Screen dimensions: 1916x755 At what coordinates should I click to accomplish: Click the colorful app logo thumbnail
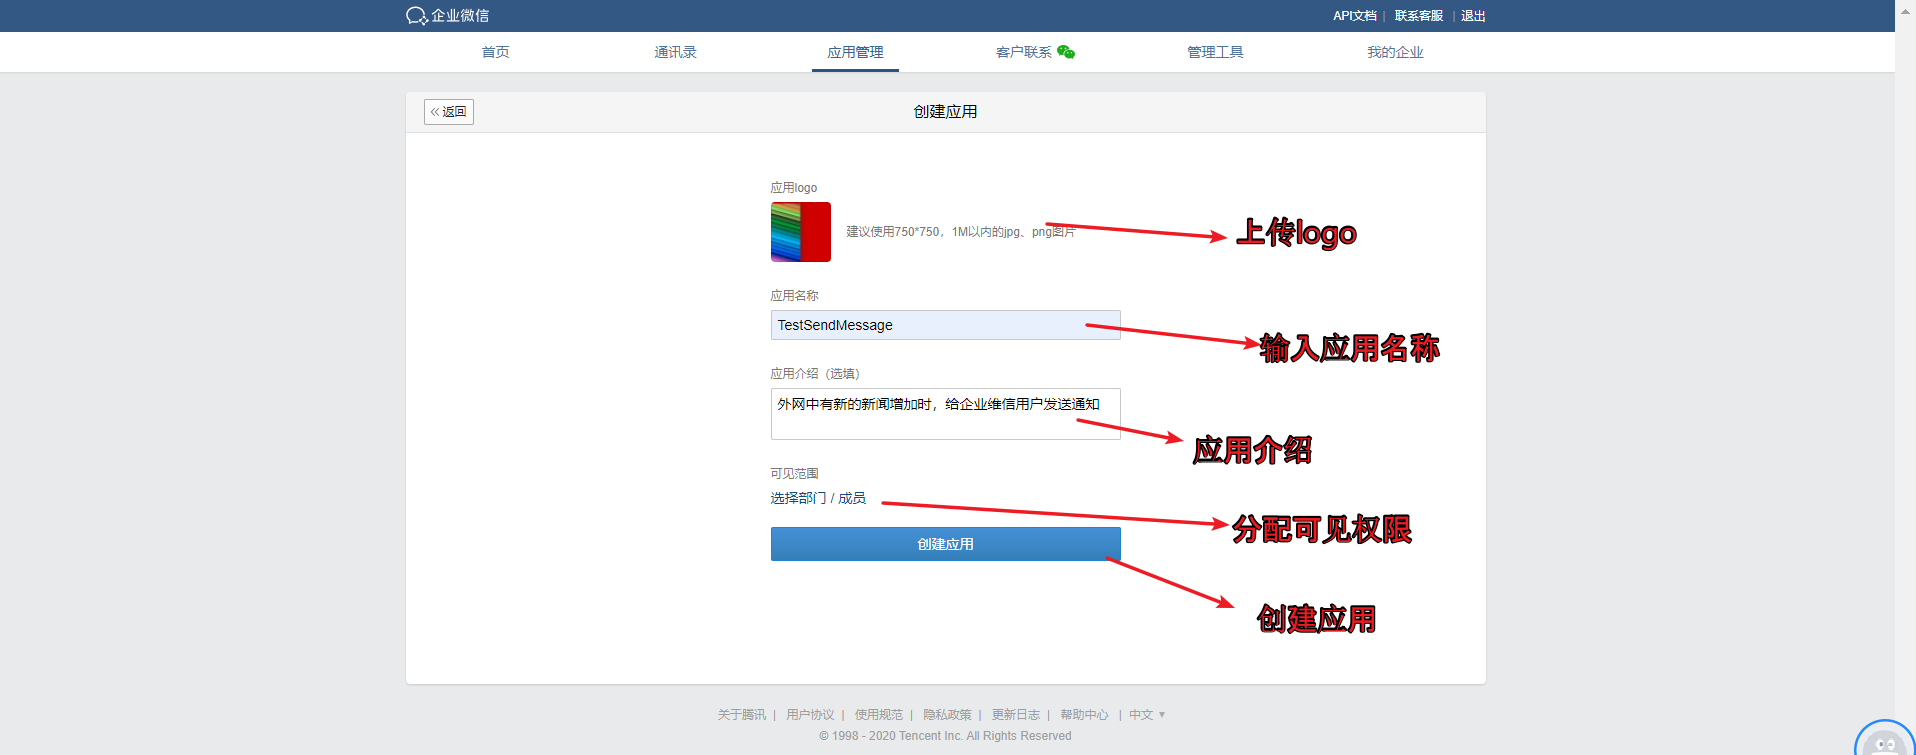[801, 232]
